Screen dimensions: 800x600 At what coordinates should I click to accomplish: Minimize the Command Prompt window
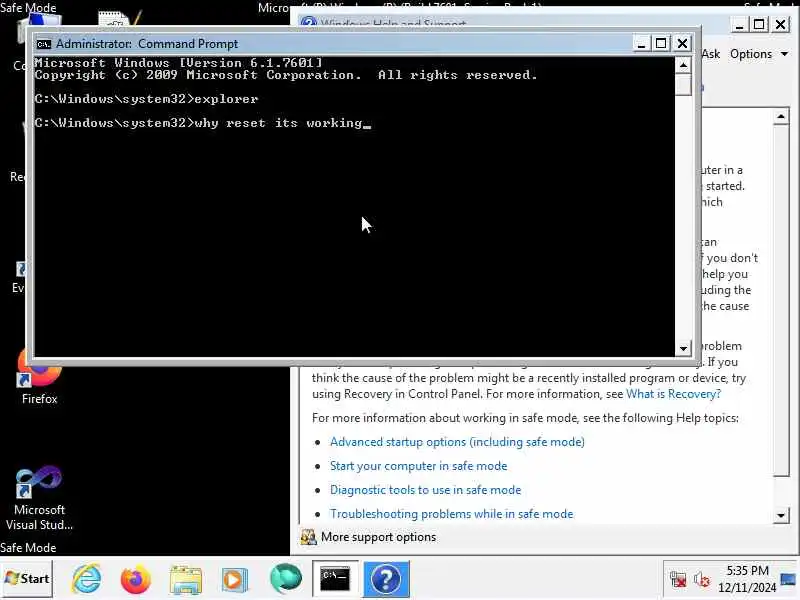[x=641, y=43]
